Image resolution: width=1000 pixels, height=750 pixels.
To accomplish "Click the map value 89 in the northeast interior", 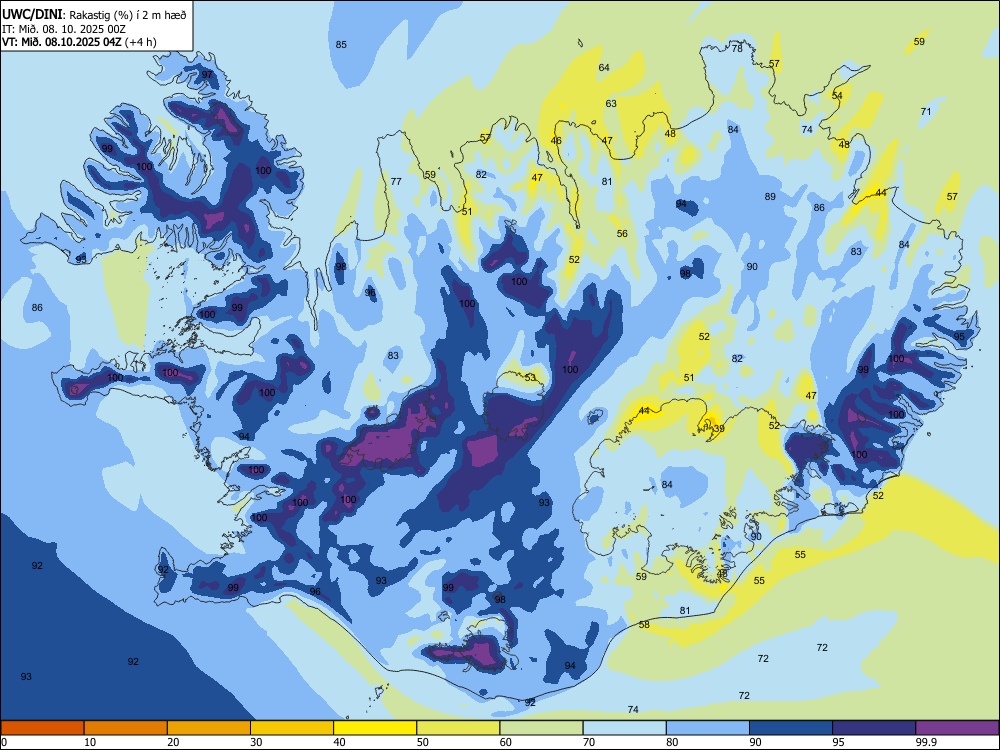I will tap(770, 196).
